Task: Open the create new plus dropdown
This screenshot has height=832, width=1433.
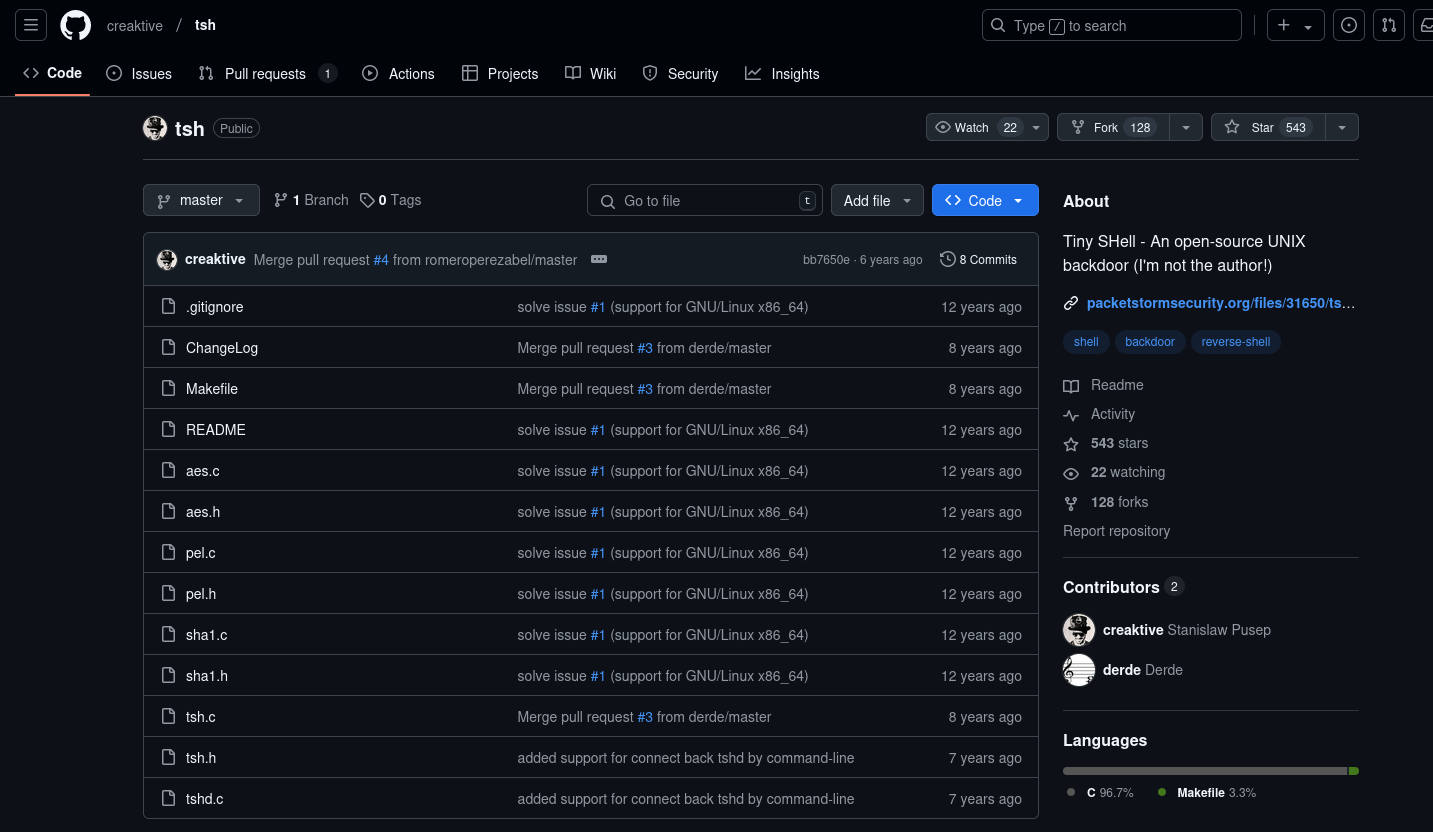Action: pos(1296,25)
